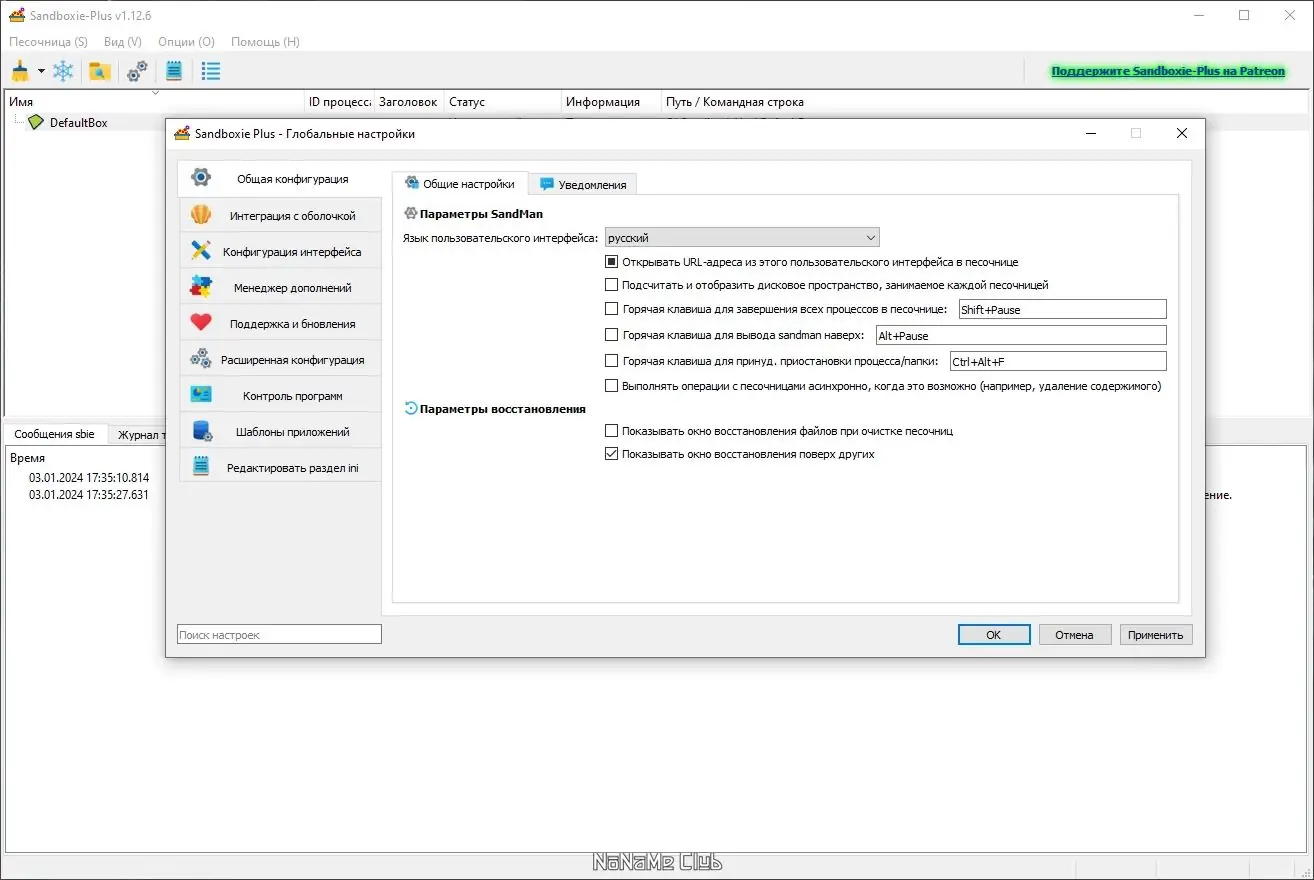Uncheck Показывать окно восстановления поверх других
The height and width of the screenshot is (880, 1314).
pyautogui.click(x=612, y=454)
